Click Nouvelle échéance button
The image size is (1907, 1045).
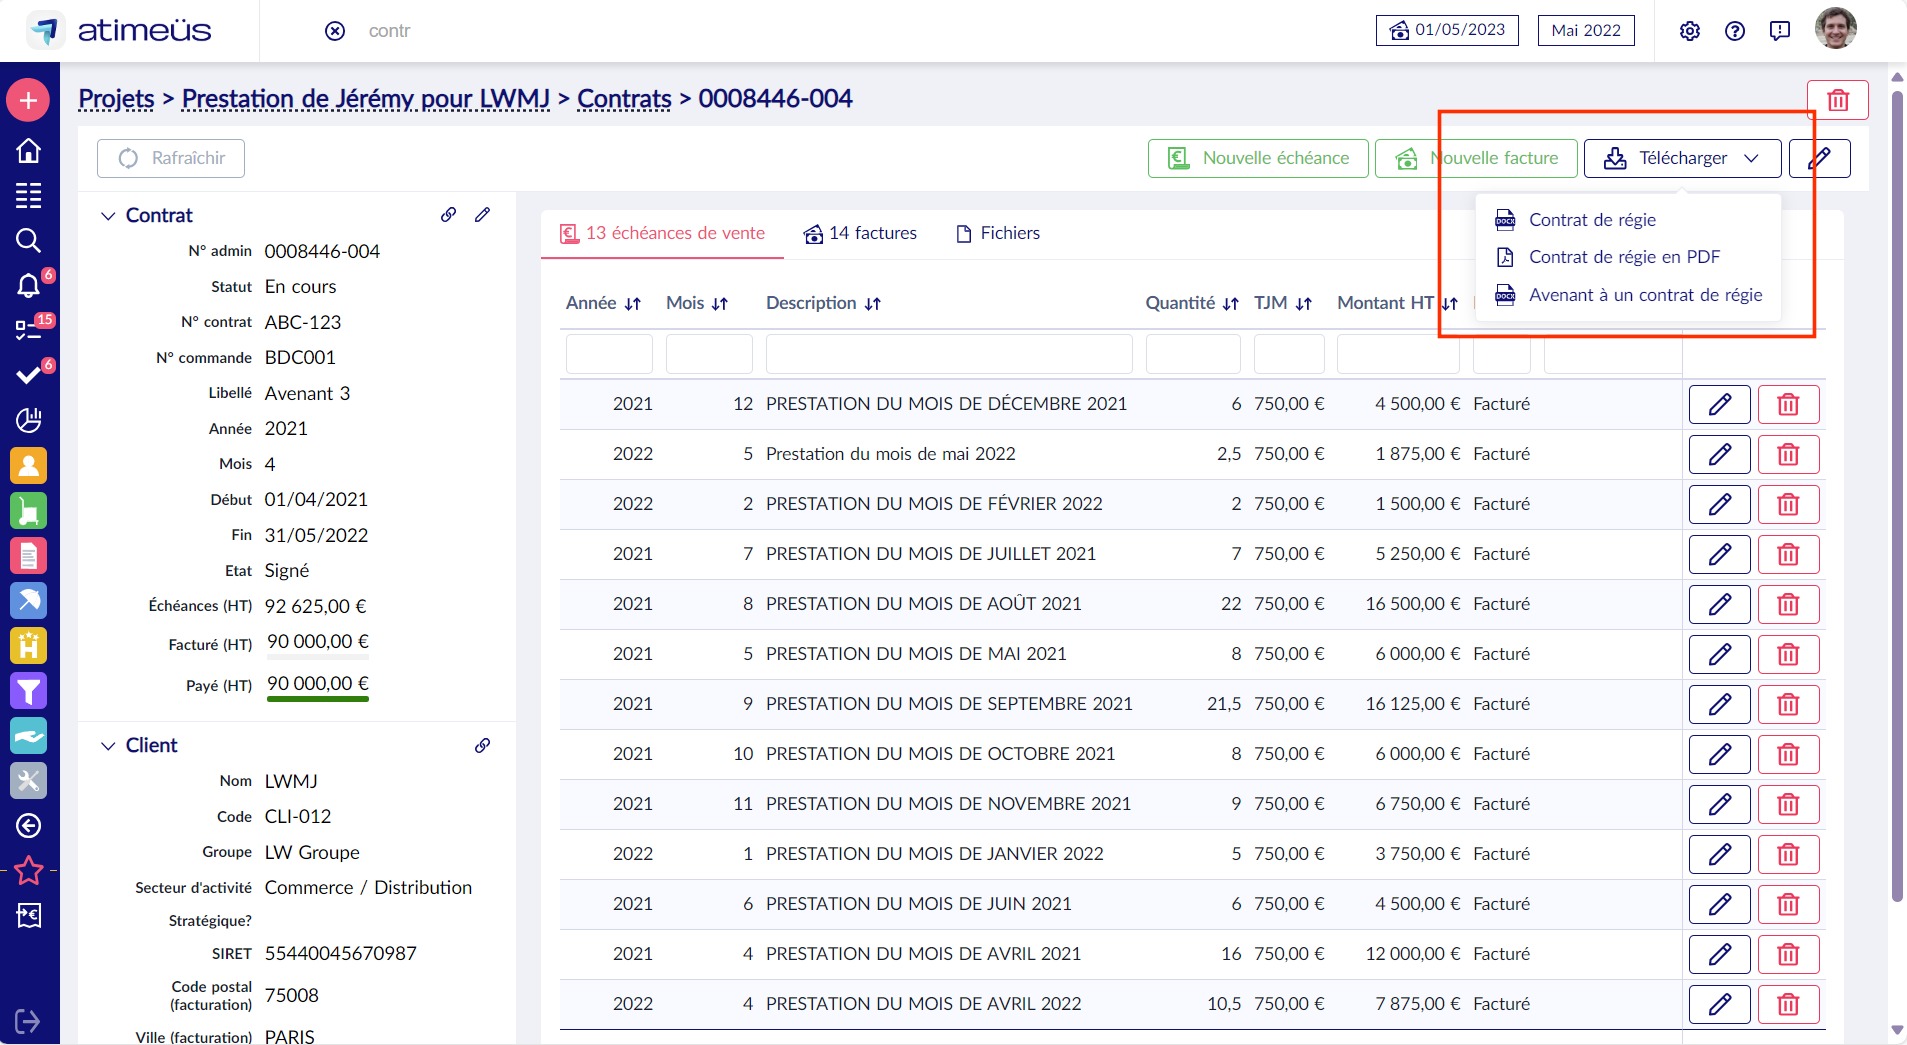(1258, 158)
